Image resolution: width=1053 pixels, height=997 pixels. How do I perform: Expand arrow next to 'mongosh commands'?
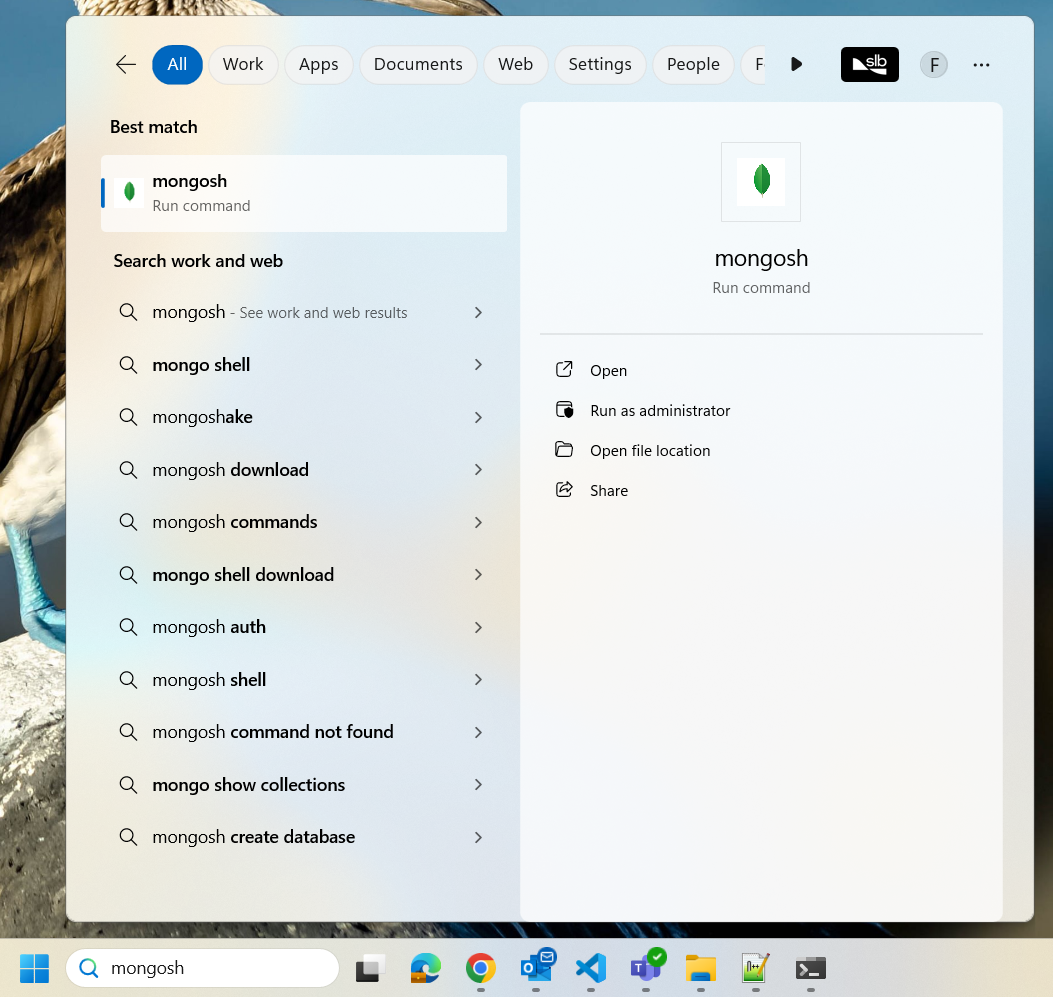coord(478,522)
